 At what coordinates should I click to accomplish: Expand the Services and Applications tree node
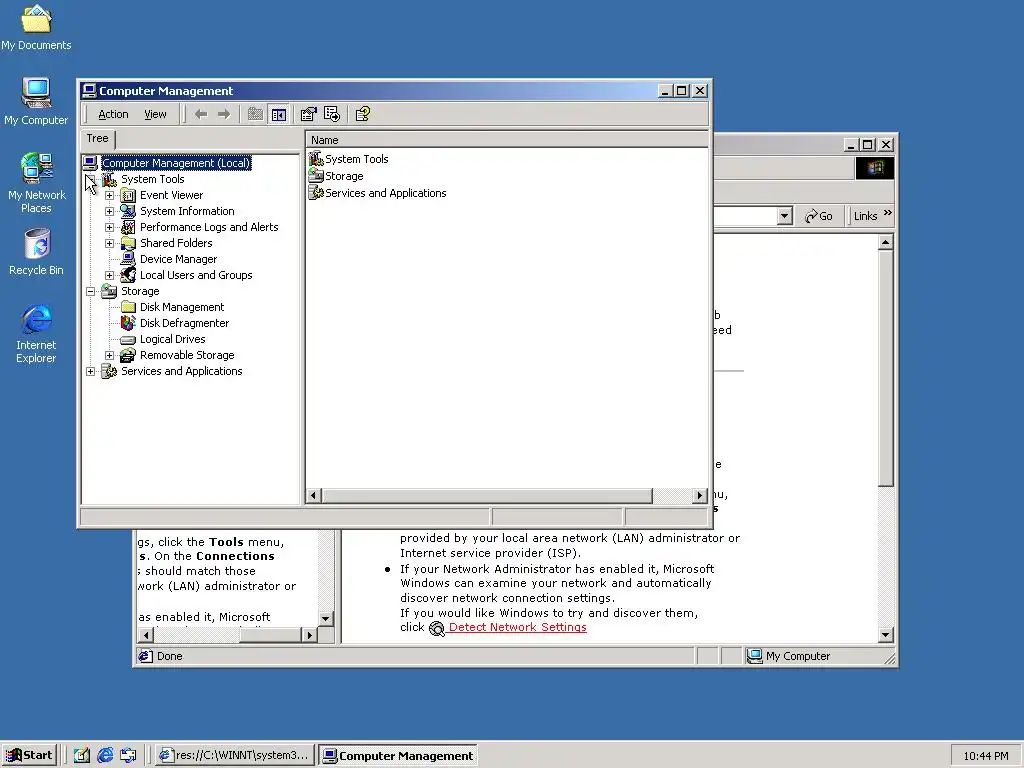[91, 371]
